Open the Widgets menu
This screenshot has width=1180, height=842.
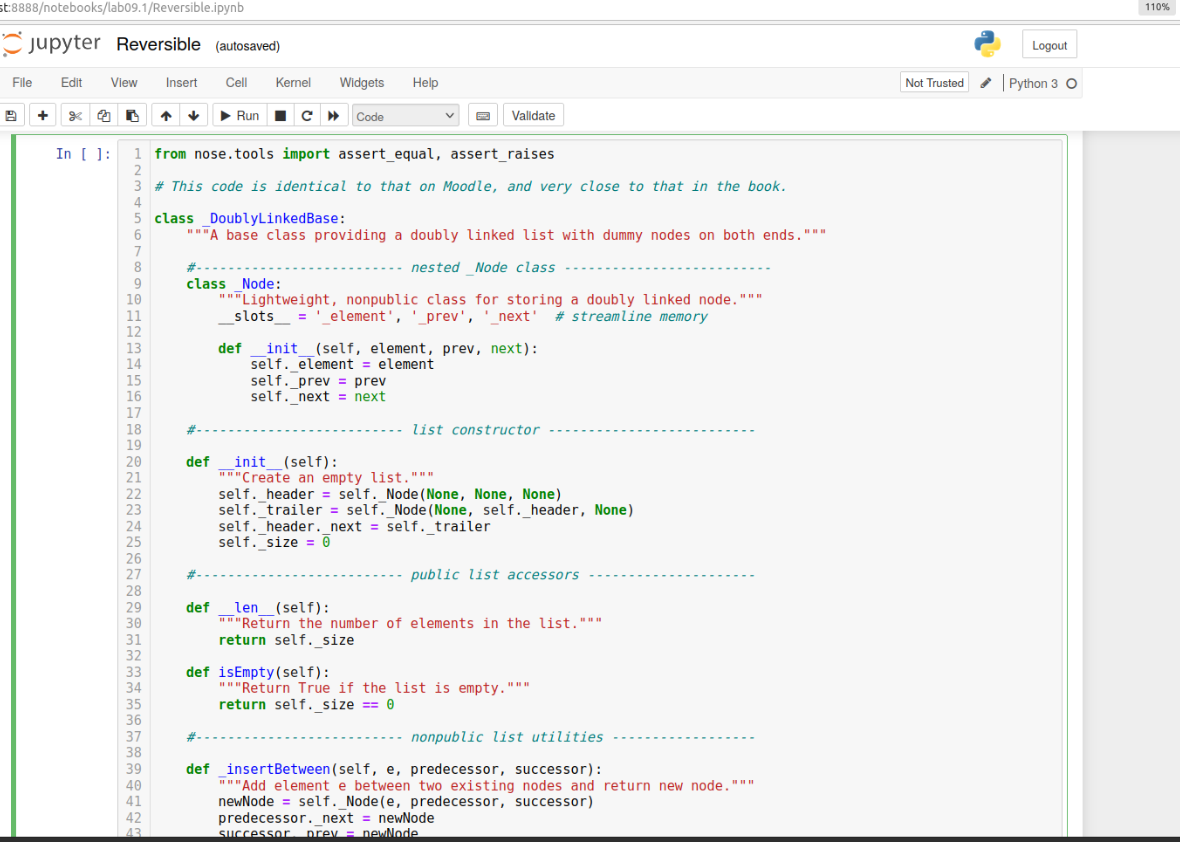tap(361, 83)
